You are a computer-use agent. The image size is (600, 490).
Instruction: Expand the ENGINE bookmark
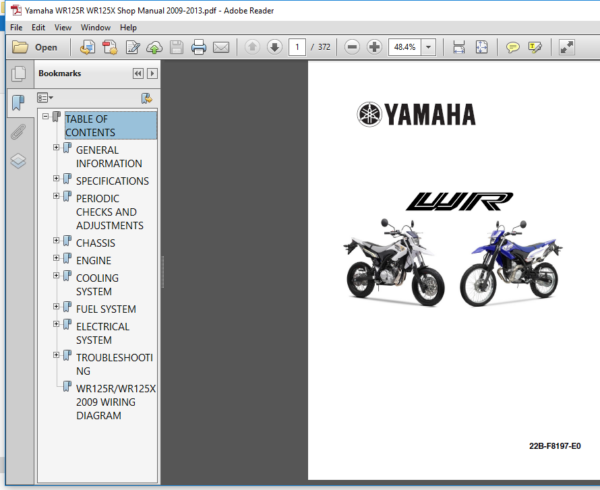56,258
